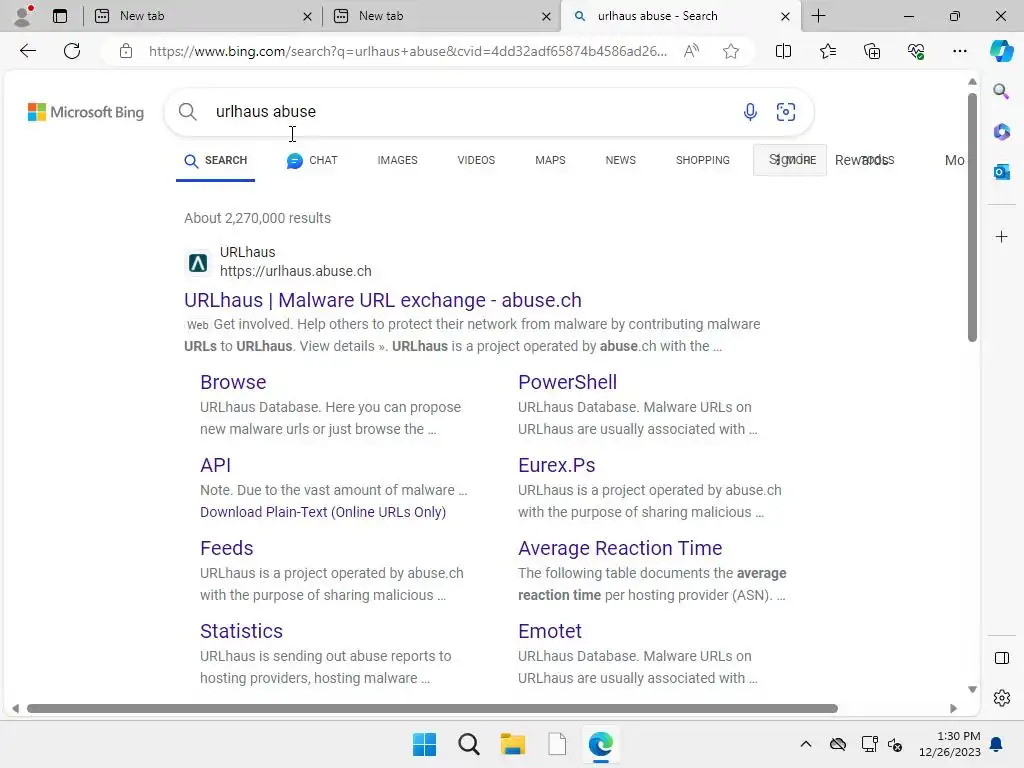Add page to favorites star icon
1024x768 pixels.
coord(731,51)
